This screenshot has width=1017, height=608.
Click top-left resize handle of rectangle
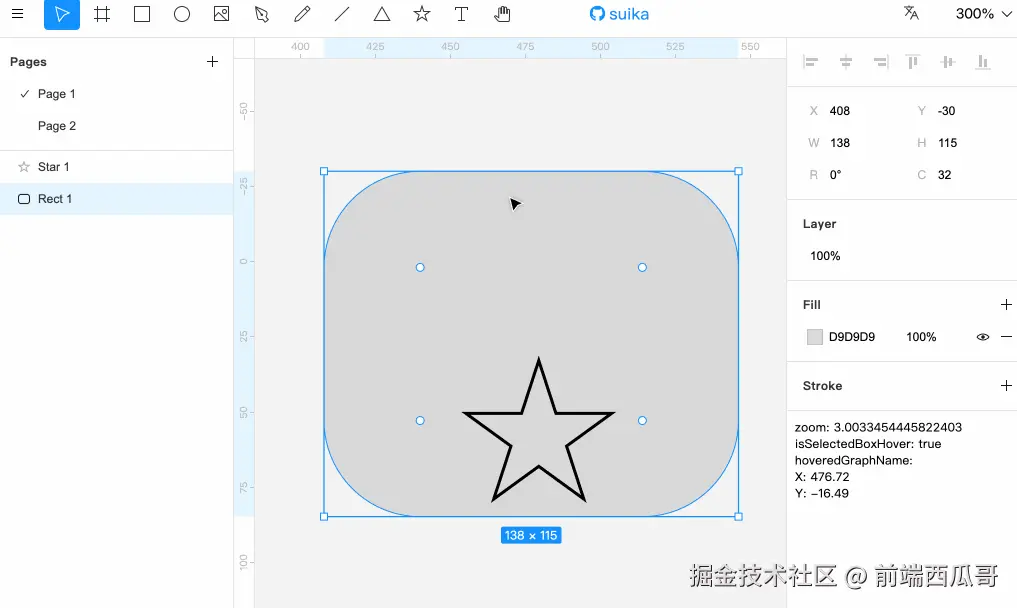(x=324, y=171)
